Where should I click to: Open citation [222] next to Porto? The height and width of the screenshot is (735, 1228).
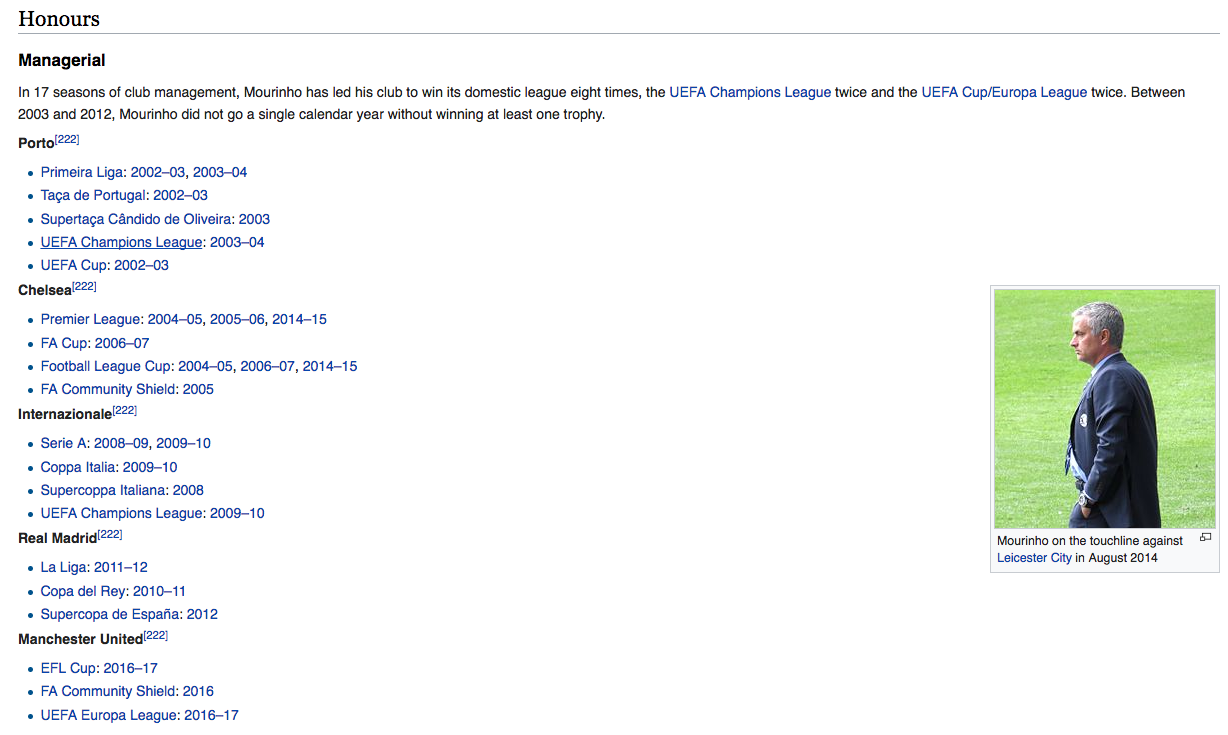click(67, 139)
